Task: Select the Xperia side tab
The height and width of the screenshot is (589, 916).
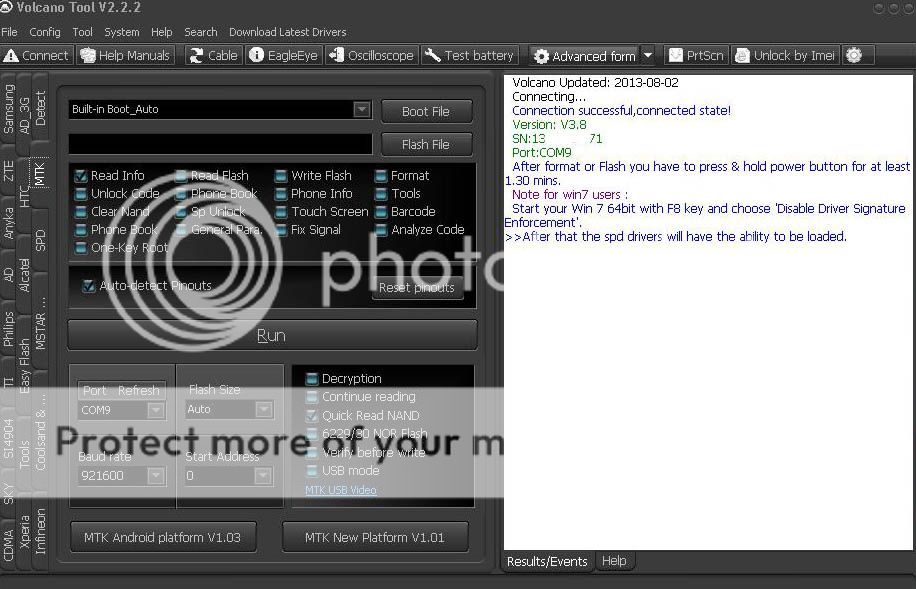Action: coord(25,531)
